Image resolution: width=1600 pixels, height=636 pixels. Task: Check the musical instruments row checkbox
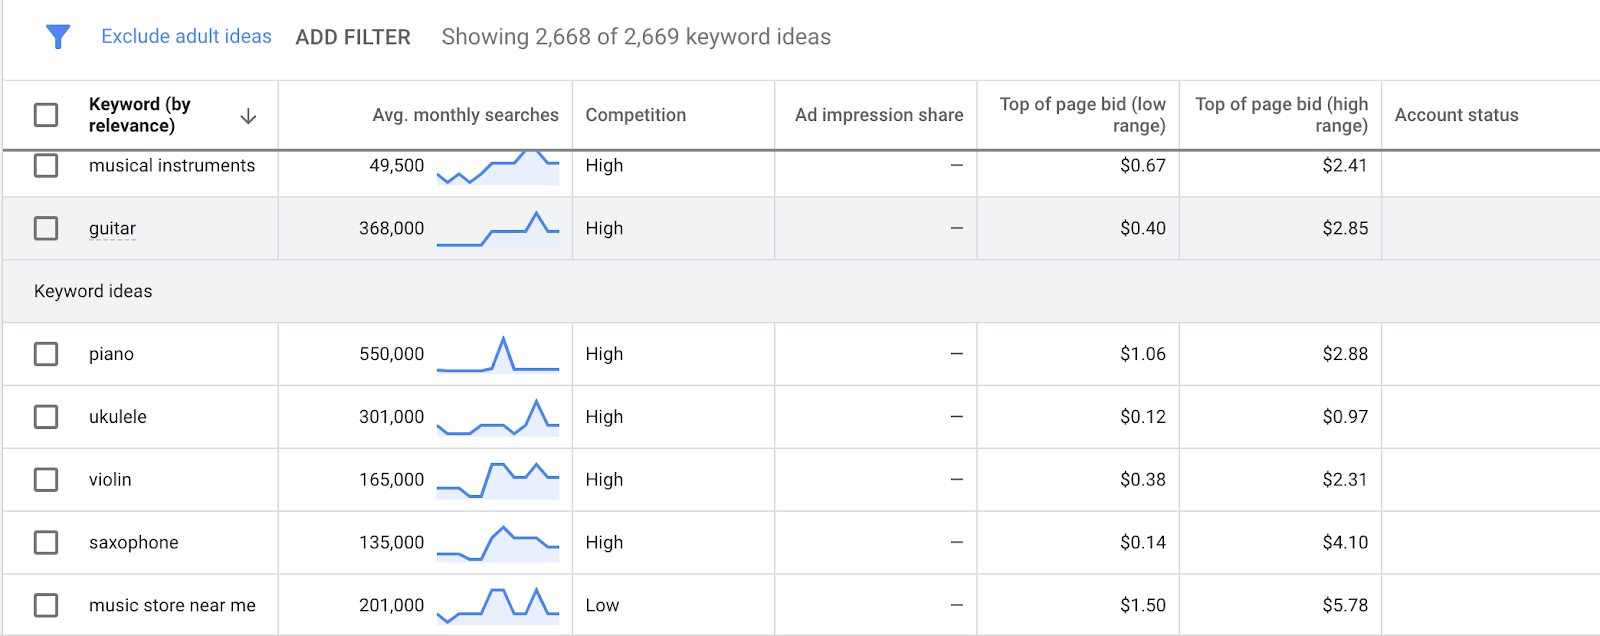click(46, 165)
